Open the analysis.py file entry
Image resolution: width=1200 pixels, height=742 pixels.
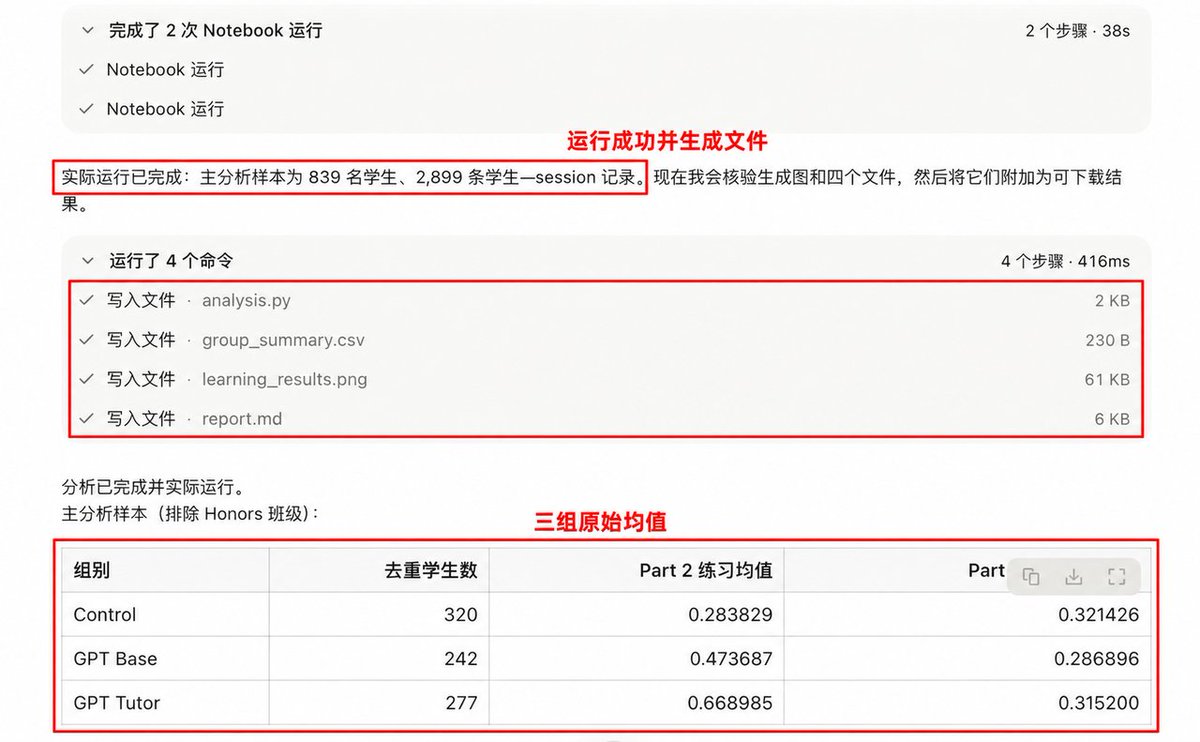click(246, 300)
